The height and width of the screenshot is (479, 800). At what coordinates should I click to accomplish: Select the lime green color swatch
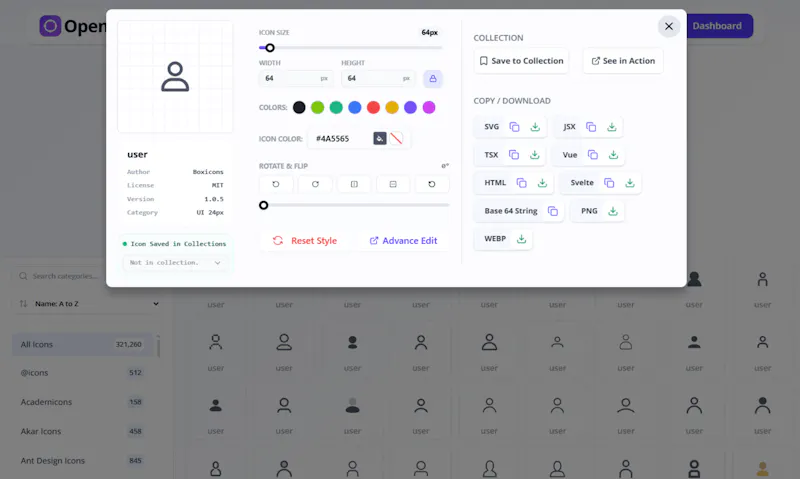[x=317, y=108]
